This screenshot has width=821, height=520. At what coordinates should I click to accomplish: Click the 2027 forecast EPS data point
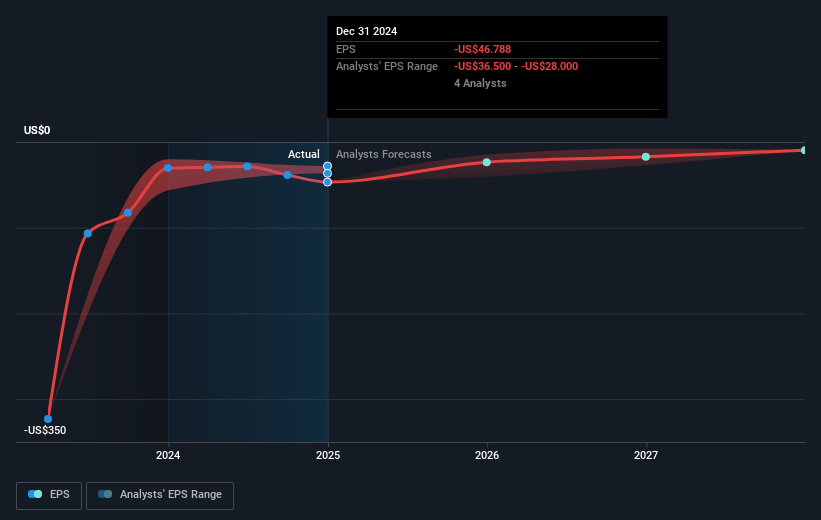tap(646, 157)
